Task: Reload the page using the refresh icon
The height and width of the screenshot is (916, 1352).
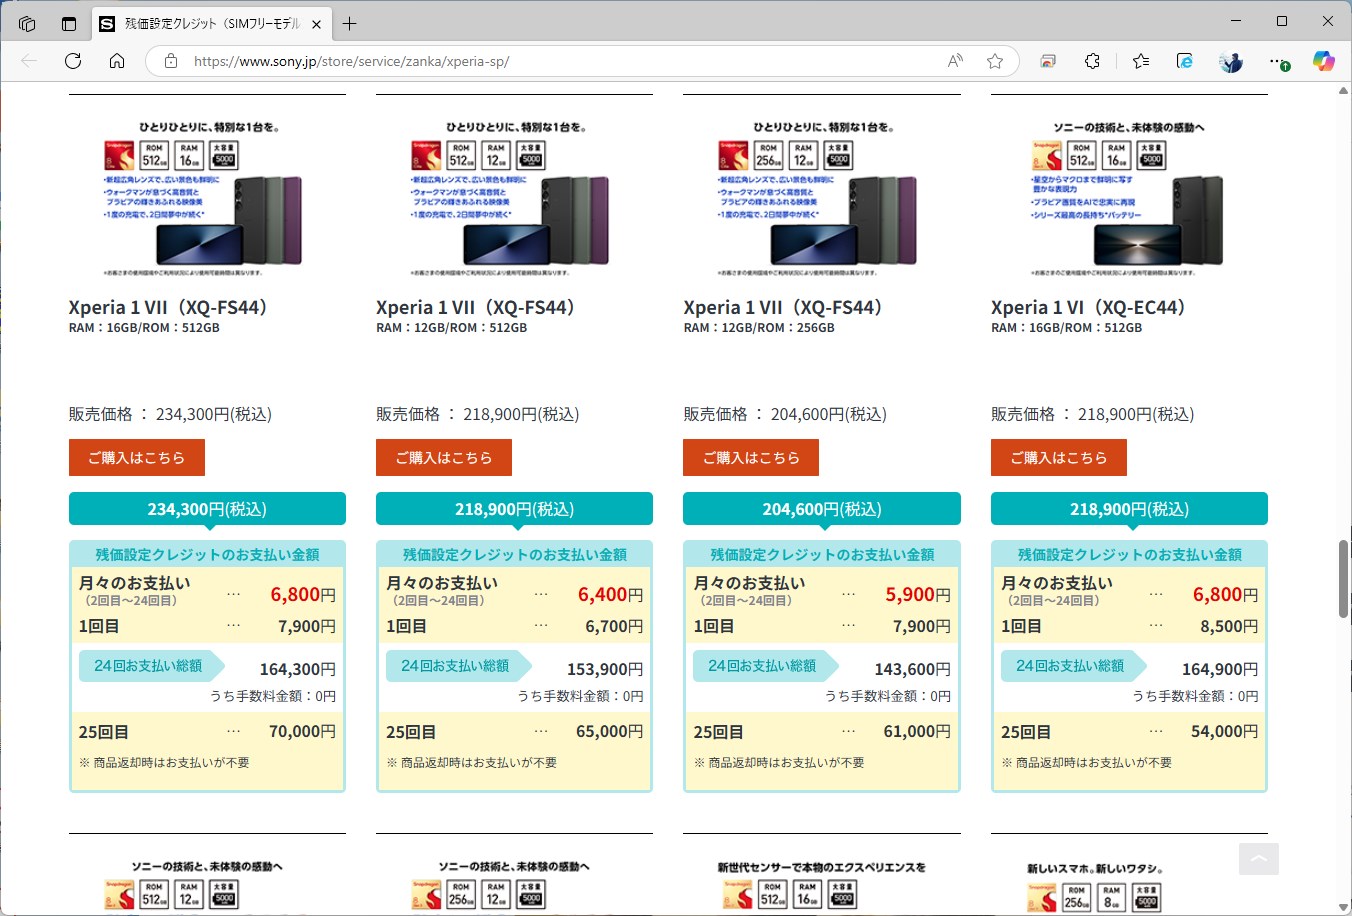Action: (72, 61)
